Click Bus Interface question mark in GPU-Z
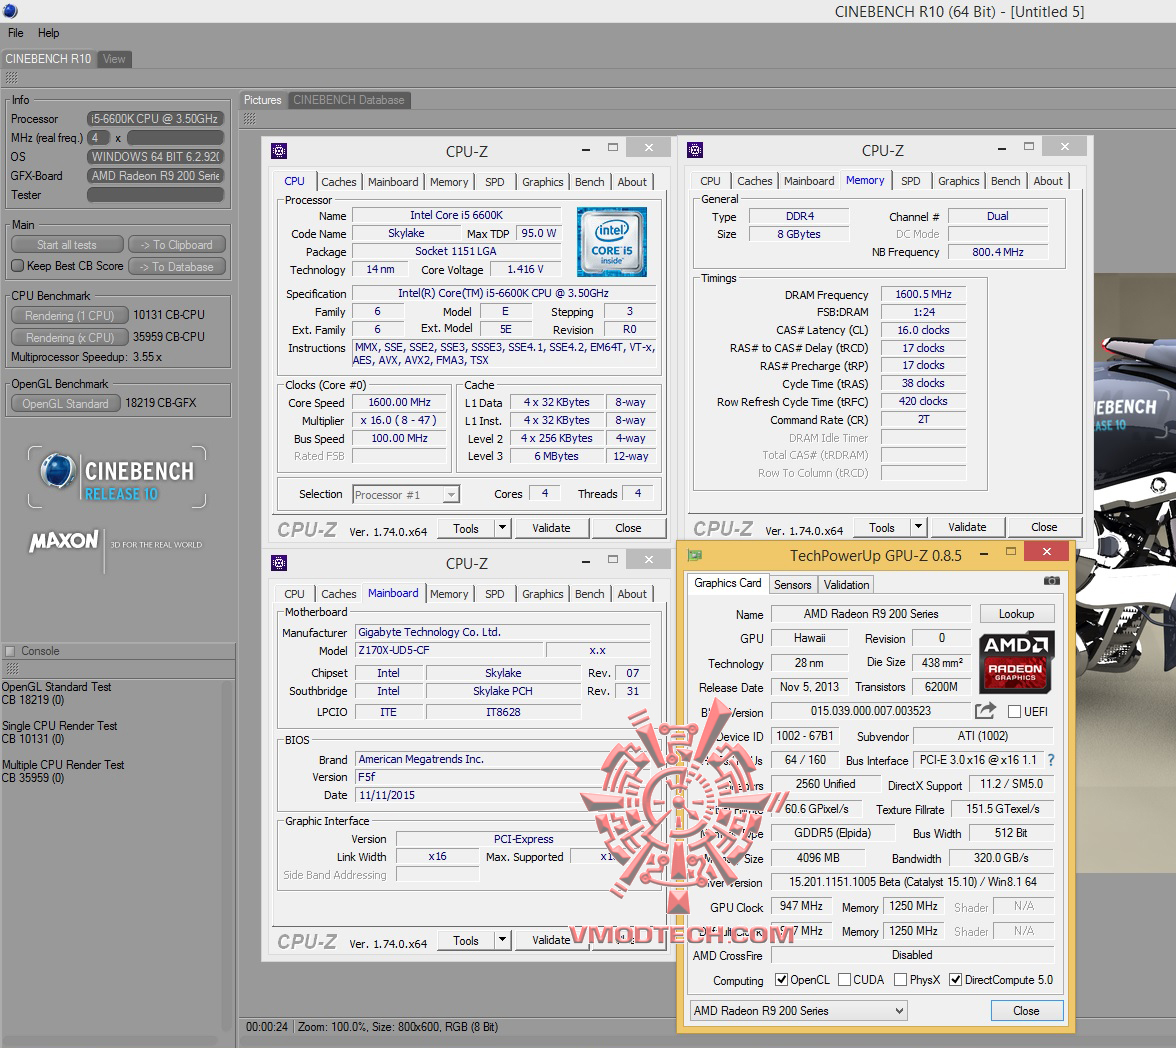This screenshot has height=1048, width=1176. click(1051, 760)
